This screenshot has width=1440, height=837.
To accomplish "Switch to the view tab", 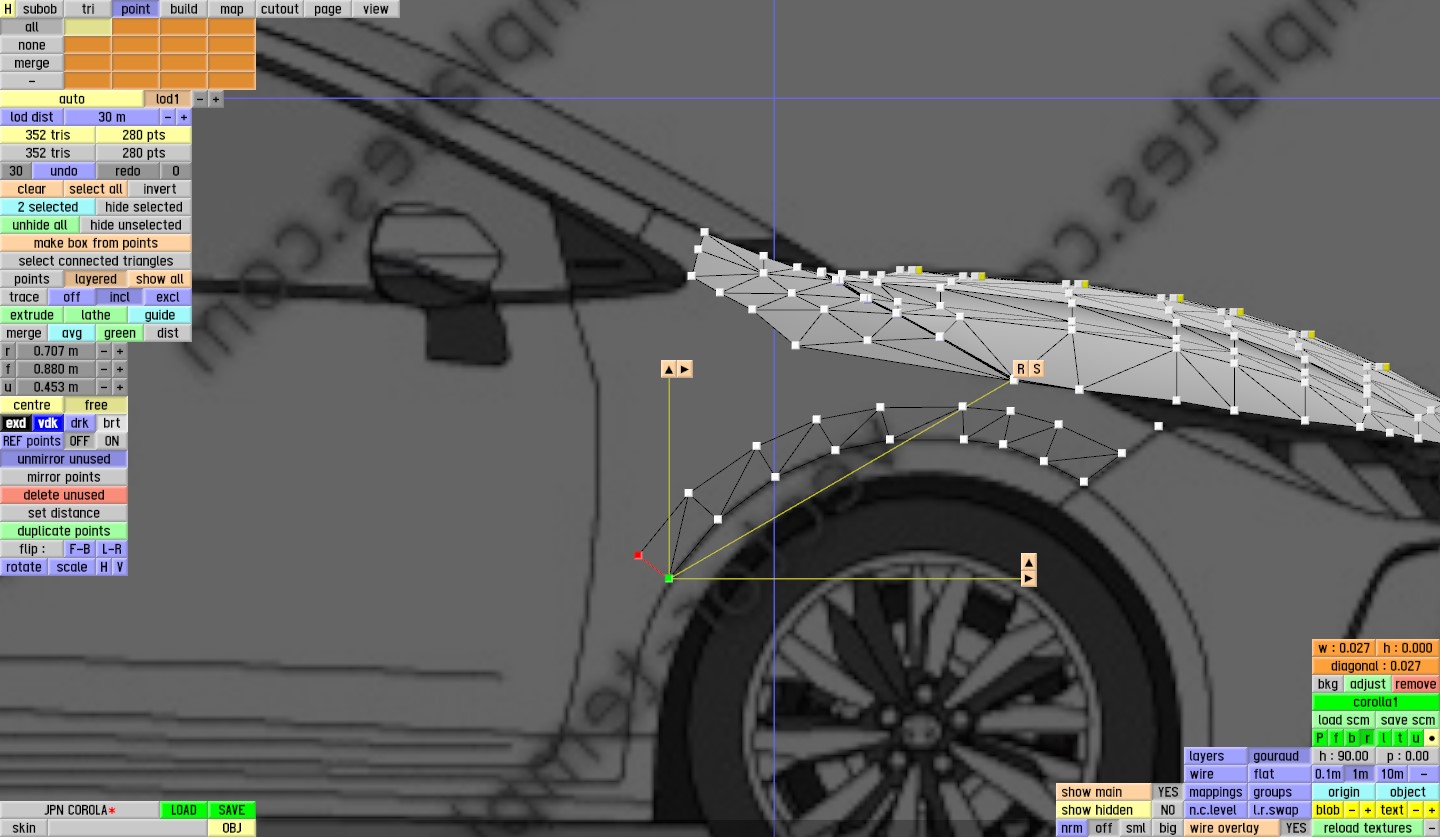I will 376,9.
